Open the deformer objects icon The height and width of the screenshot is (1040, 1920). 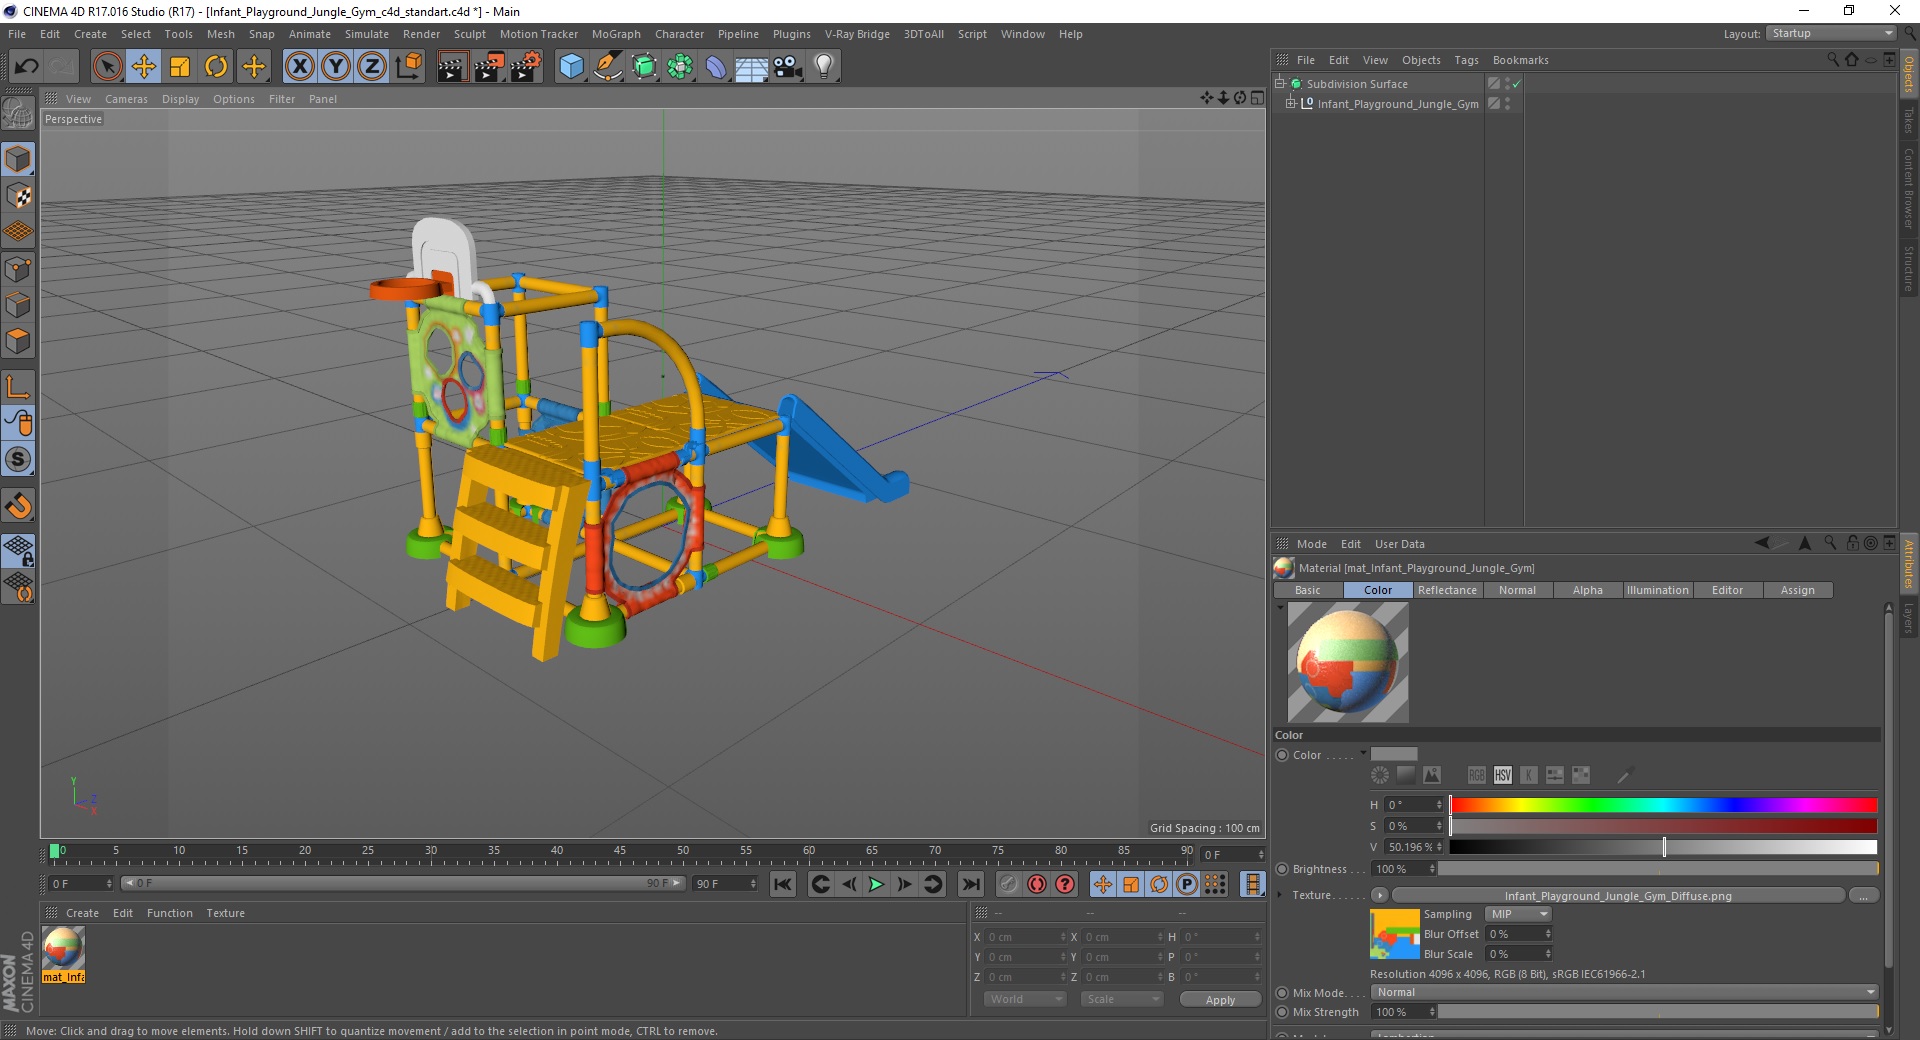[x=716, y=67]
